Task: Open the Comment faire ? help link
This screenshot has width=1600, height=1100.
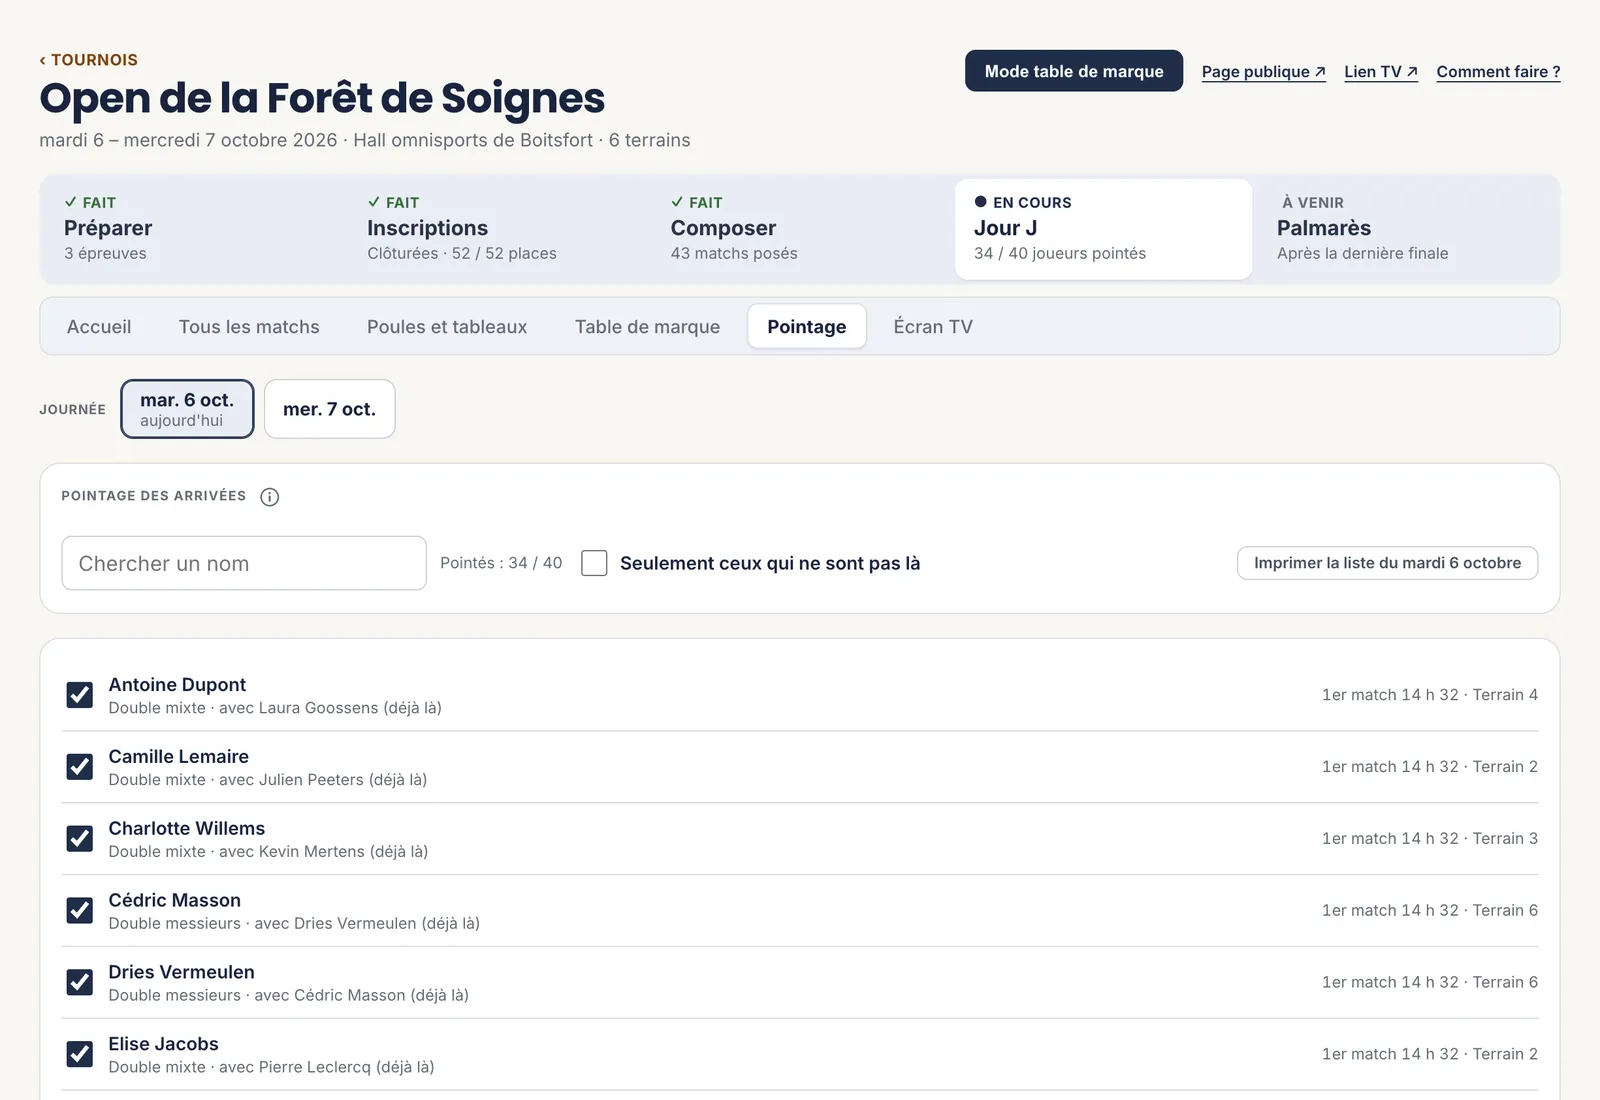Action: (1498, 72)
